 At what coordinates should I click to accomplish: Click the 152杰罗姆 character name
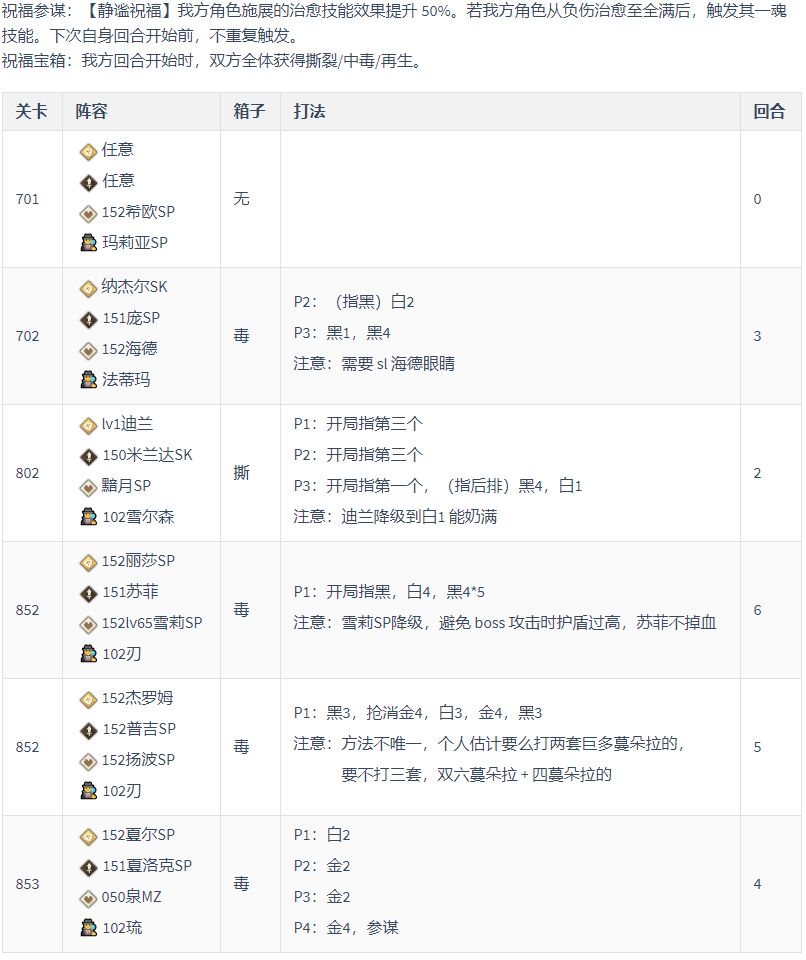(x=137, y=699)
